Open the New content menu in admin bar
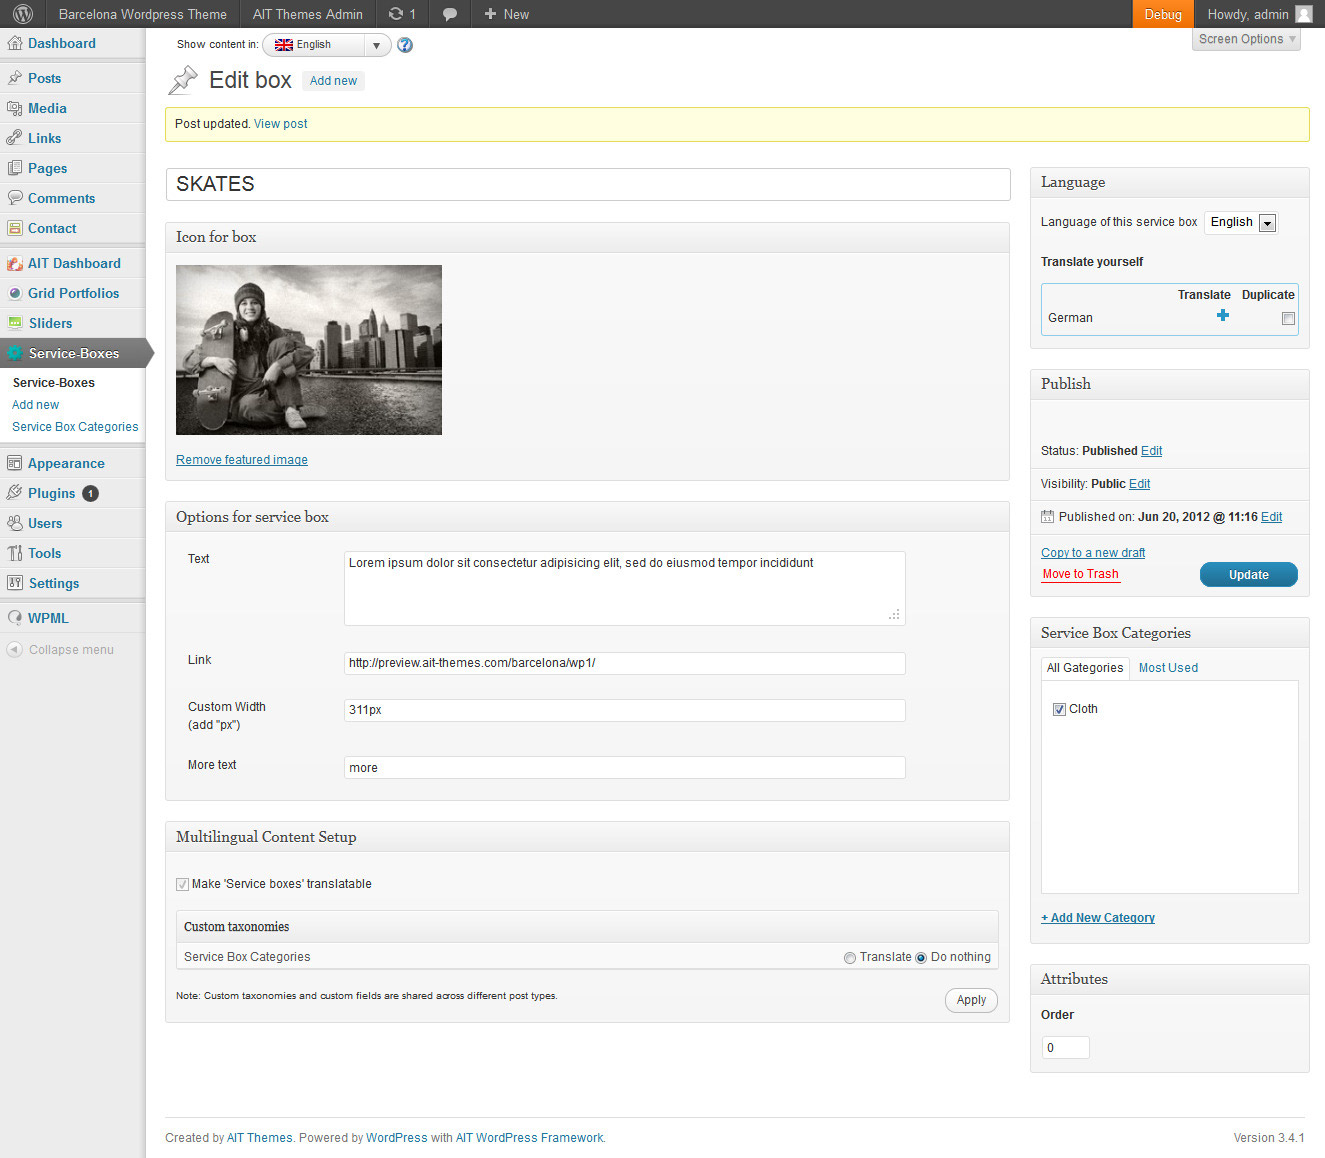The image size is (1325, 1158). (506, 14)
